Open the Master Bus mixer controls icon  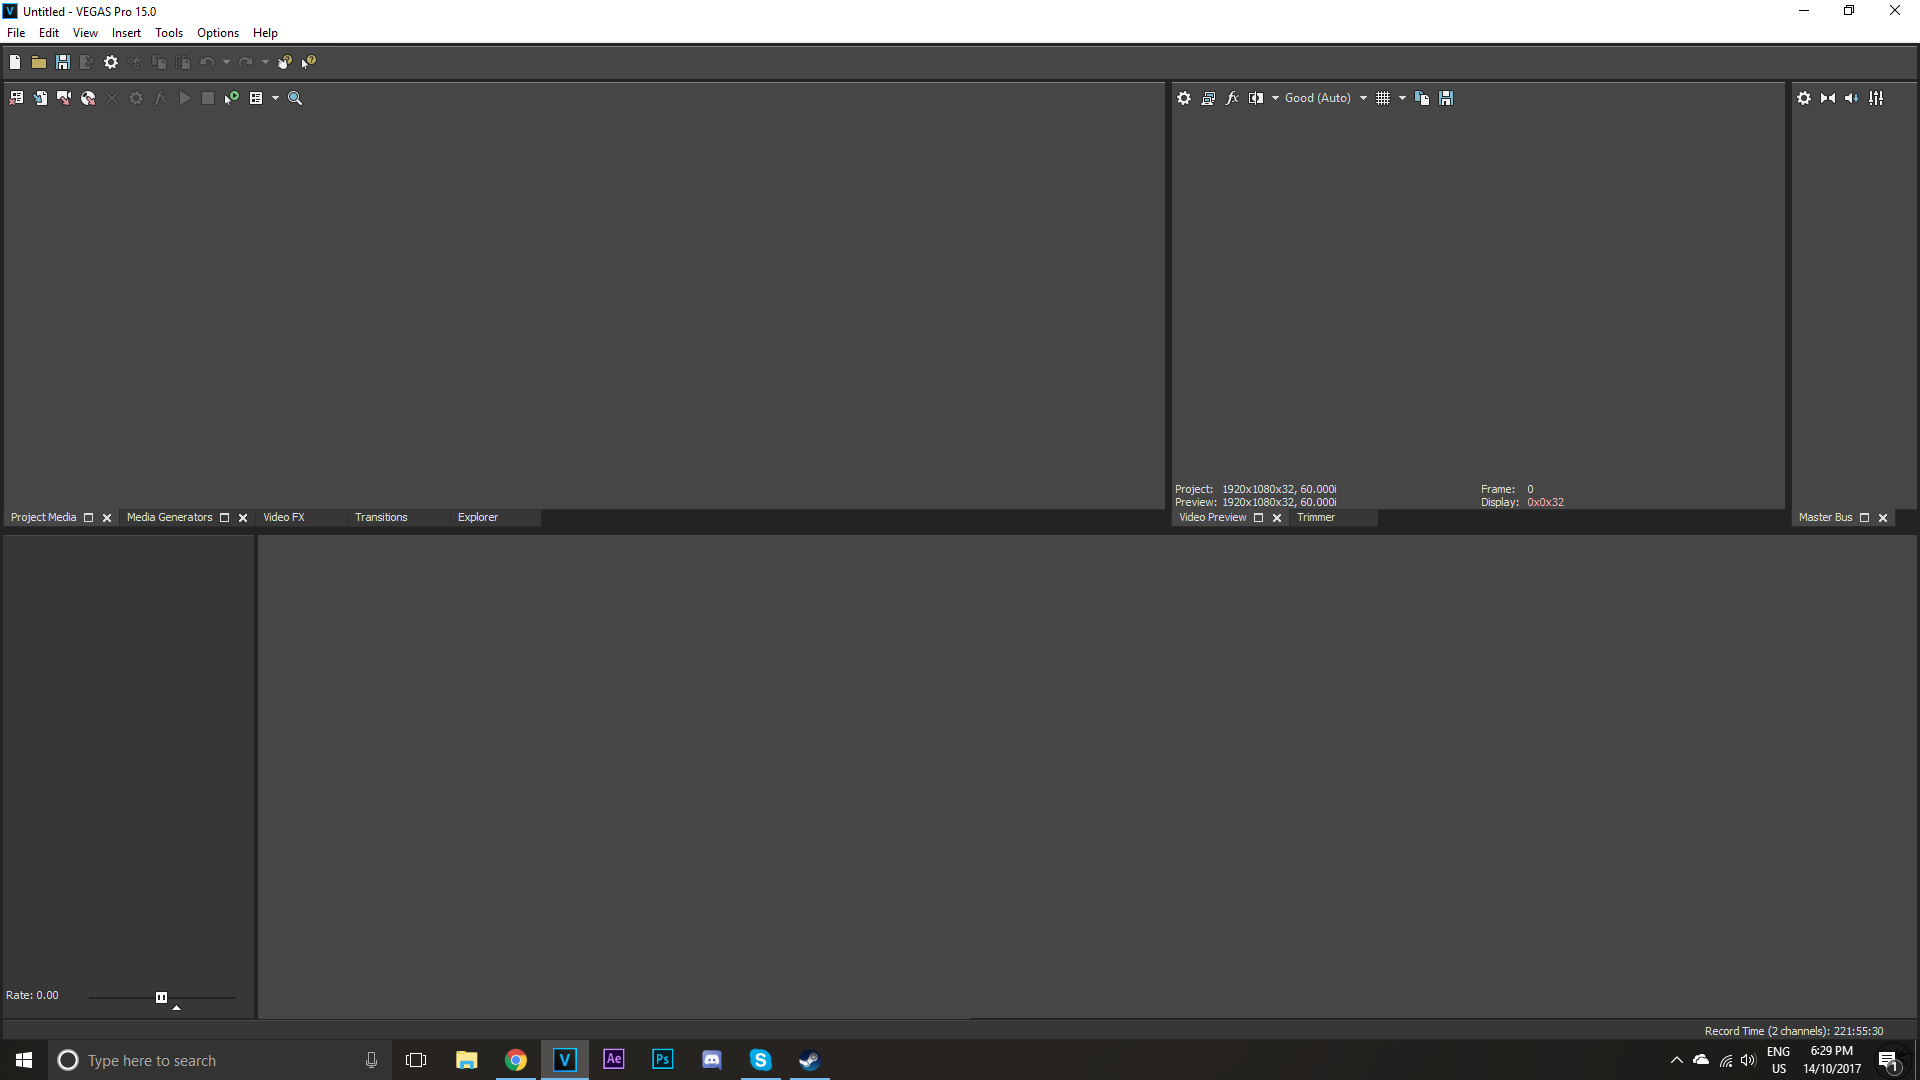point(1876,98)
